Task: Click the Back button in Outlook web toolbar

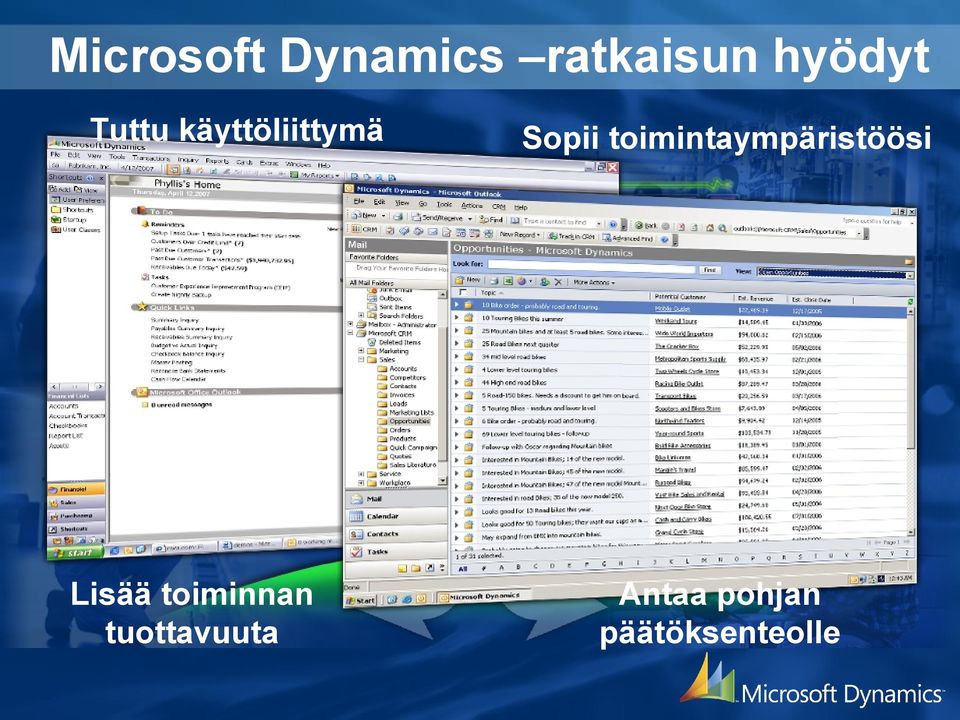Action: point(647,226)
